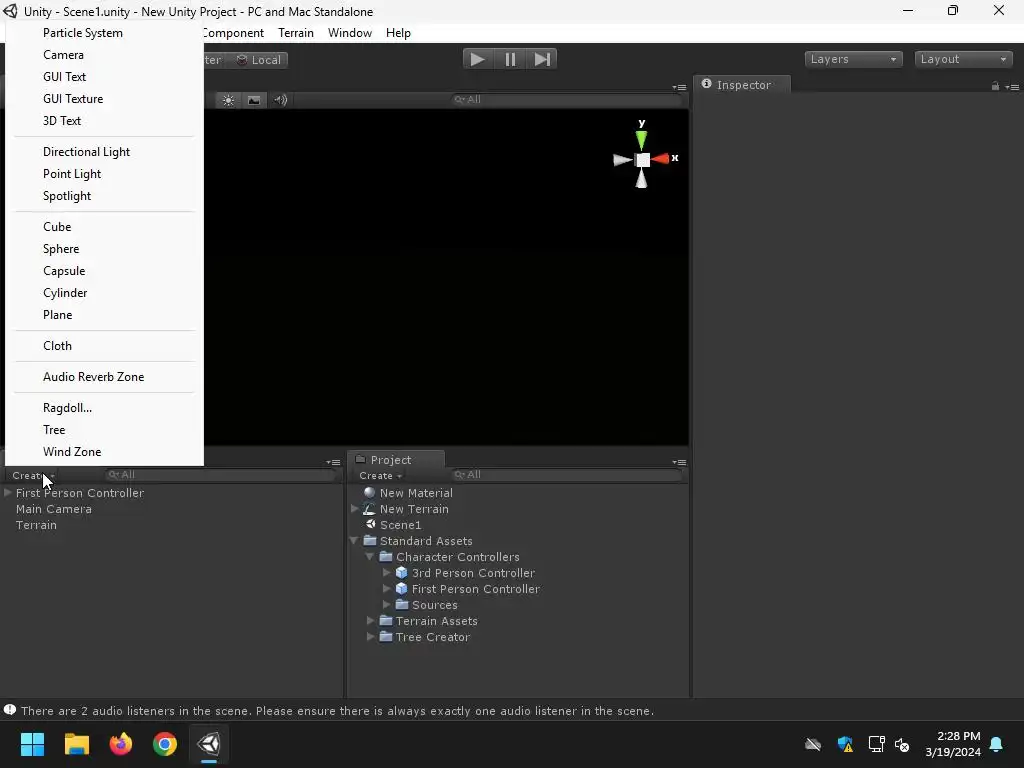Choose Cube from the create menu
This screenshot has width=1024, height=768.
(x=57, y=227)
